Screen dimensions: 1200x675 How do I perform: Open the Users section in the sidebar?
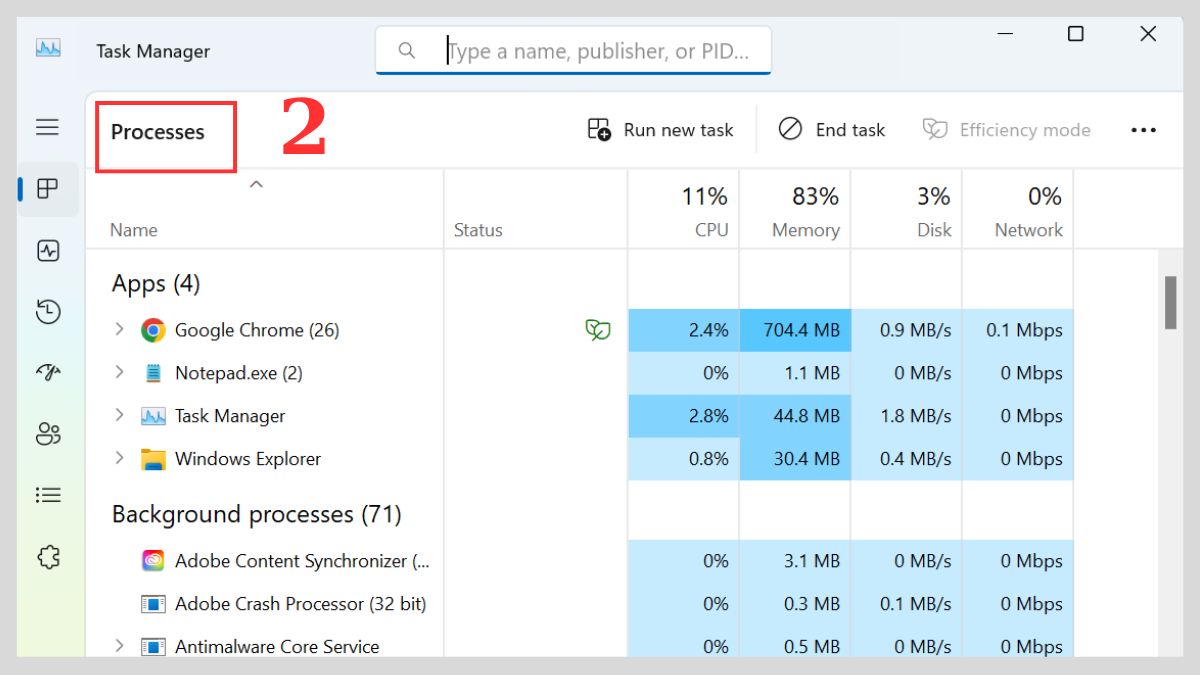pyautogui.click(x=48, y=434)
